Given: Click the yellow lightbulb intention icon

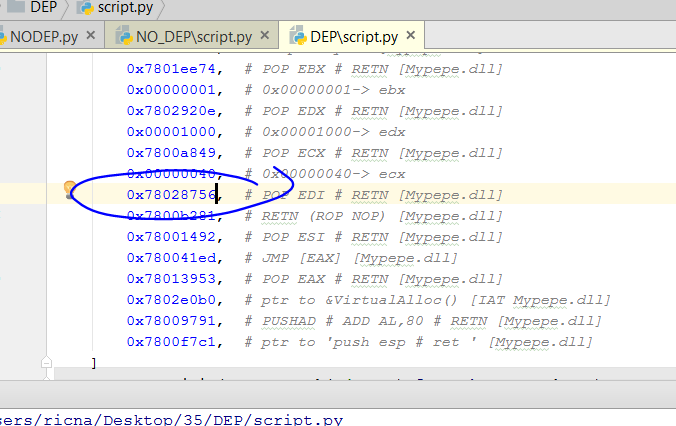Looking at the screenshot, I should click(x=70, y=189).
